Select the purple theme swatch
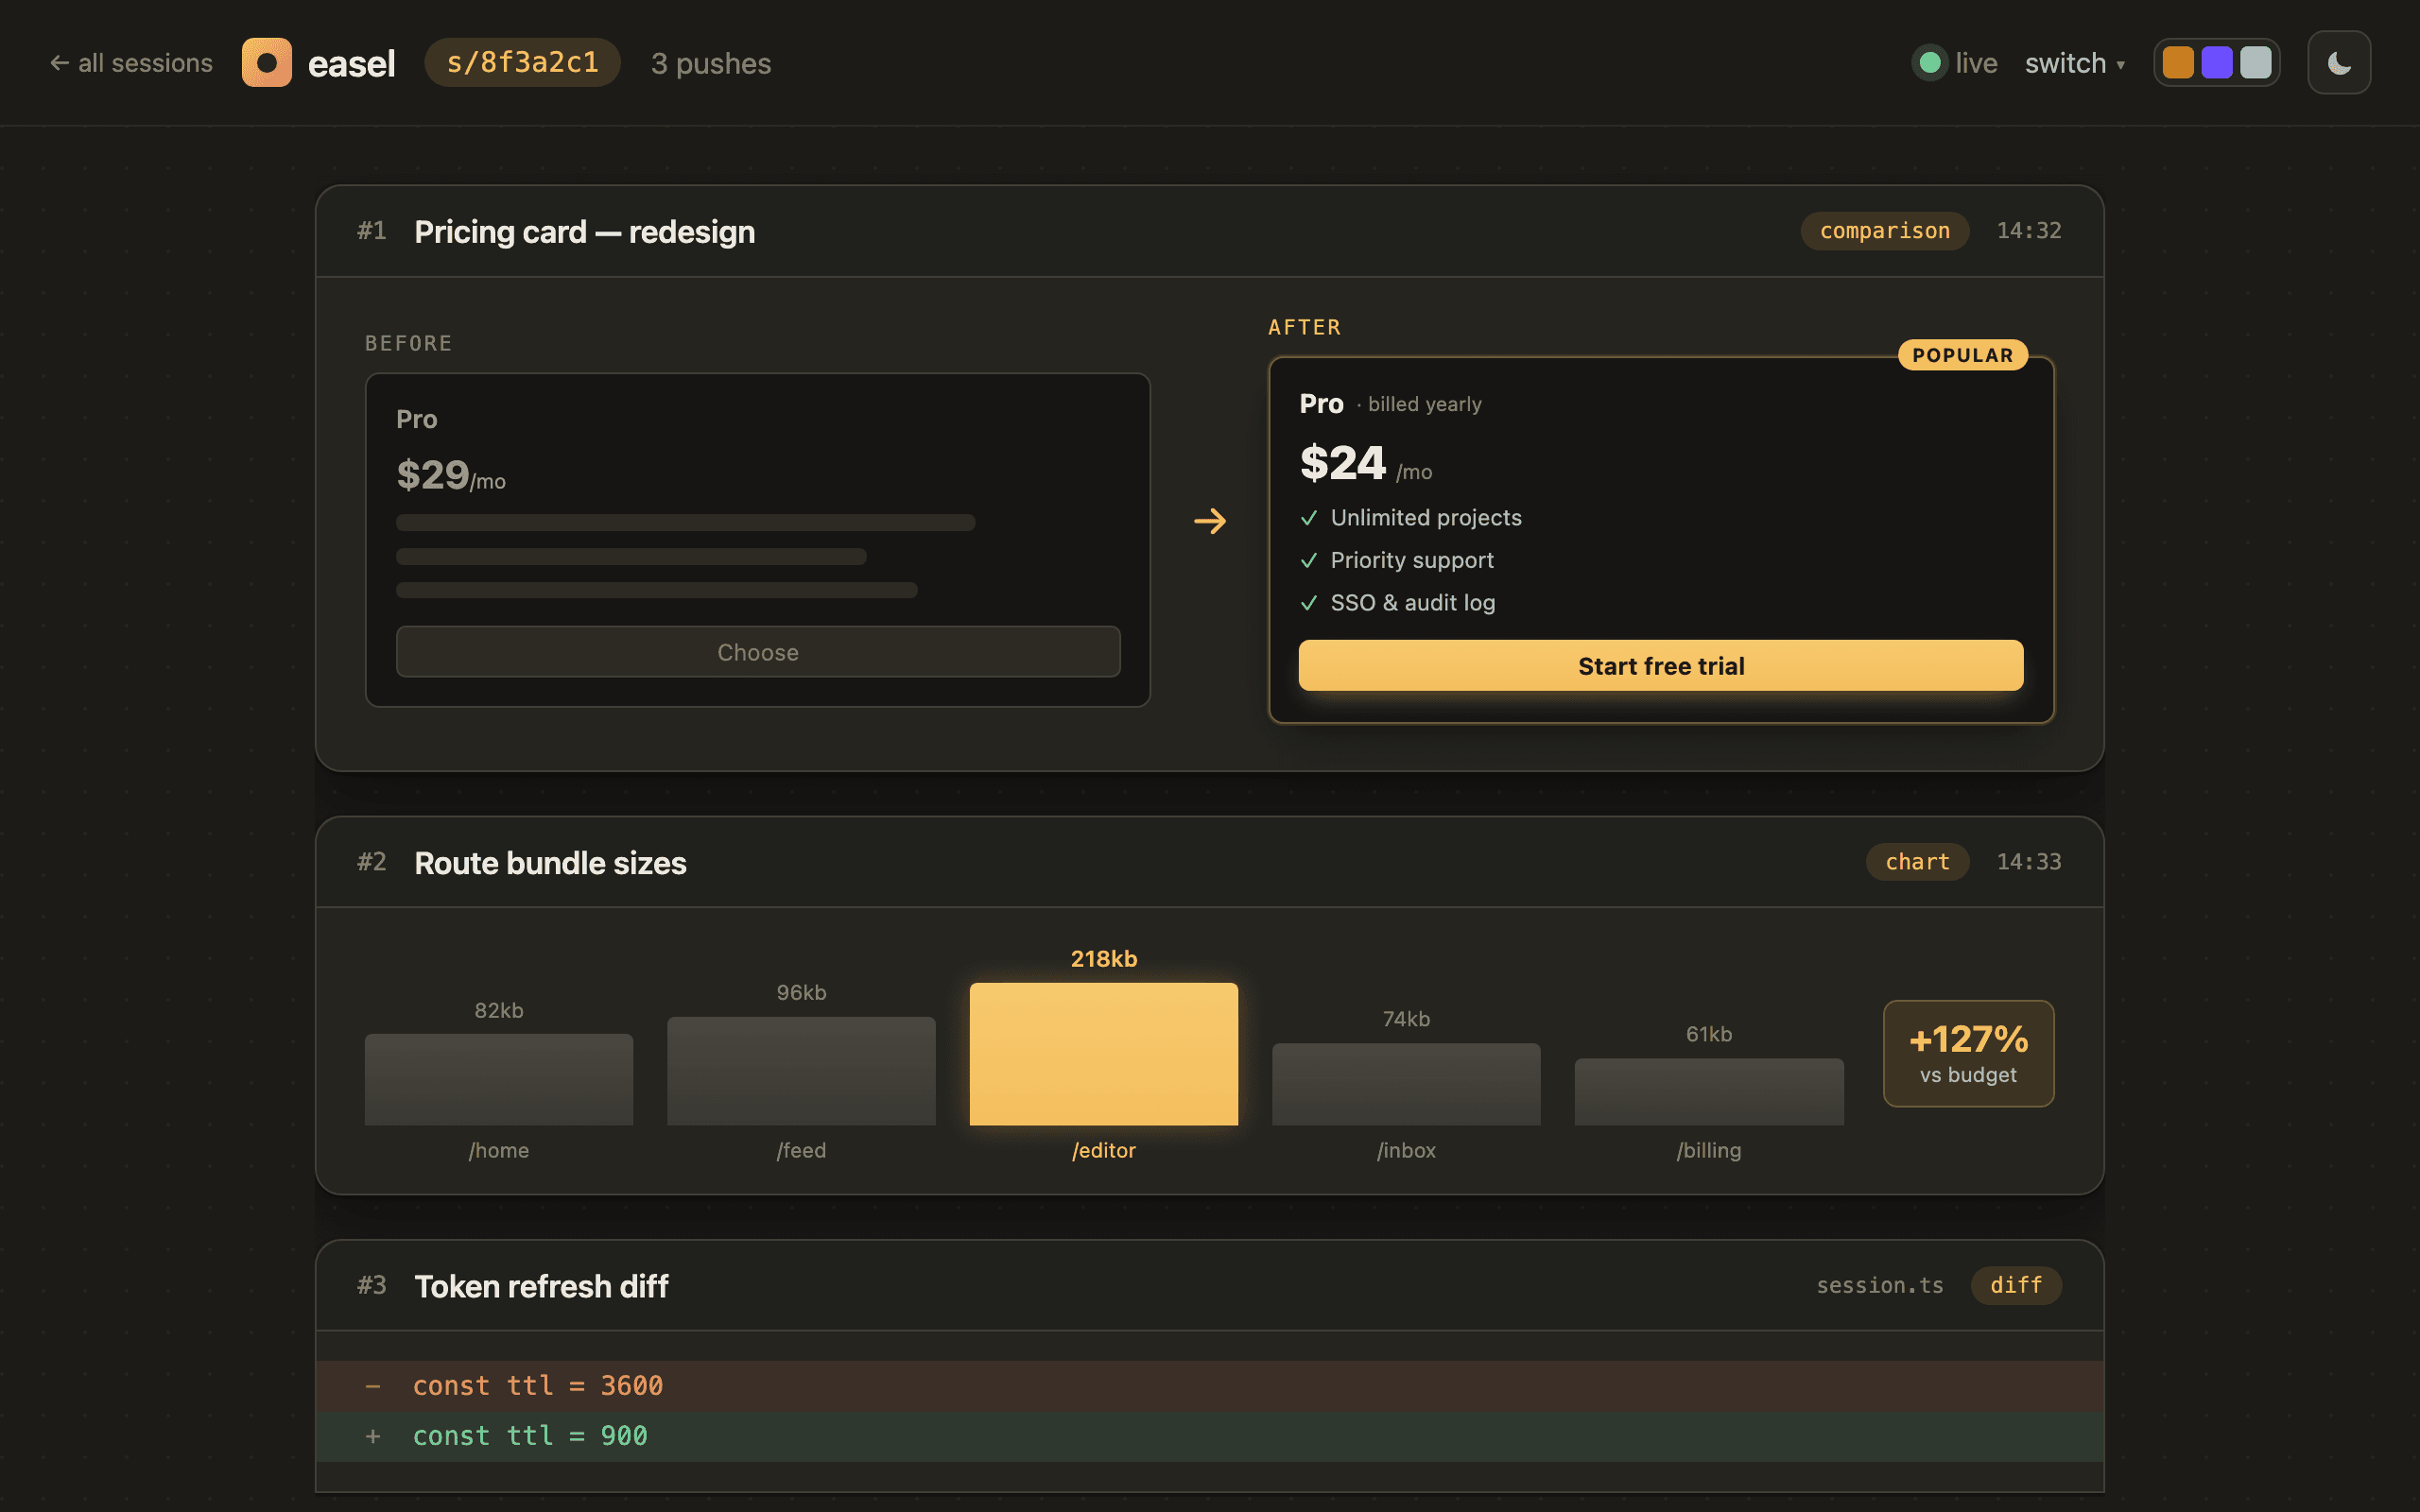Viewport: 2420px width, 1512px height. click(x=2217, y=63)
